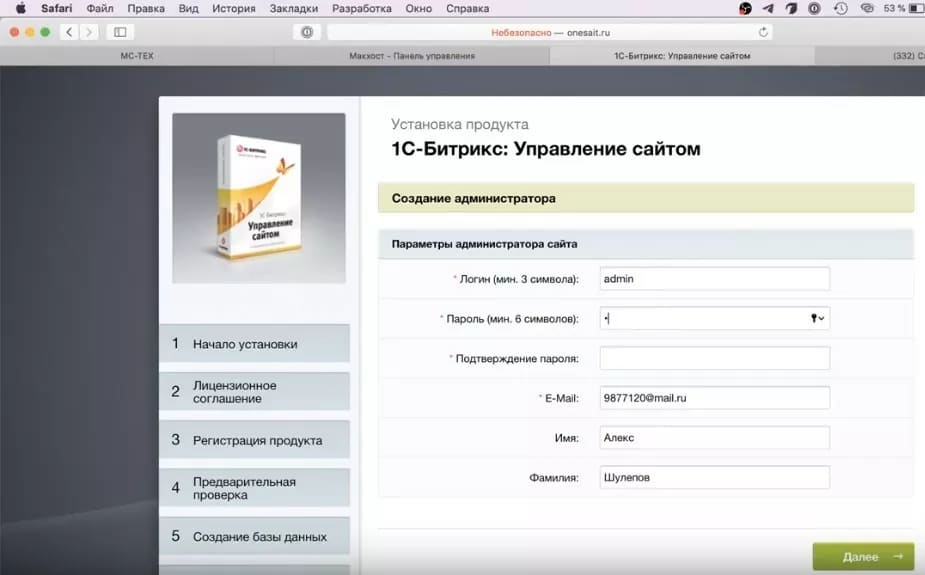Screen dimensions: 925x575
Task: Switch to Макхост – Панель управления tab
Action: pyautogui.click(x=412, y=56)
